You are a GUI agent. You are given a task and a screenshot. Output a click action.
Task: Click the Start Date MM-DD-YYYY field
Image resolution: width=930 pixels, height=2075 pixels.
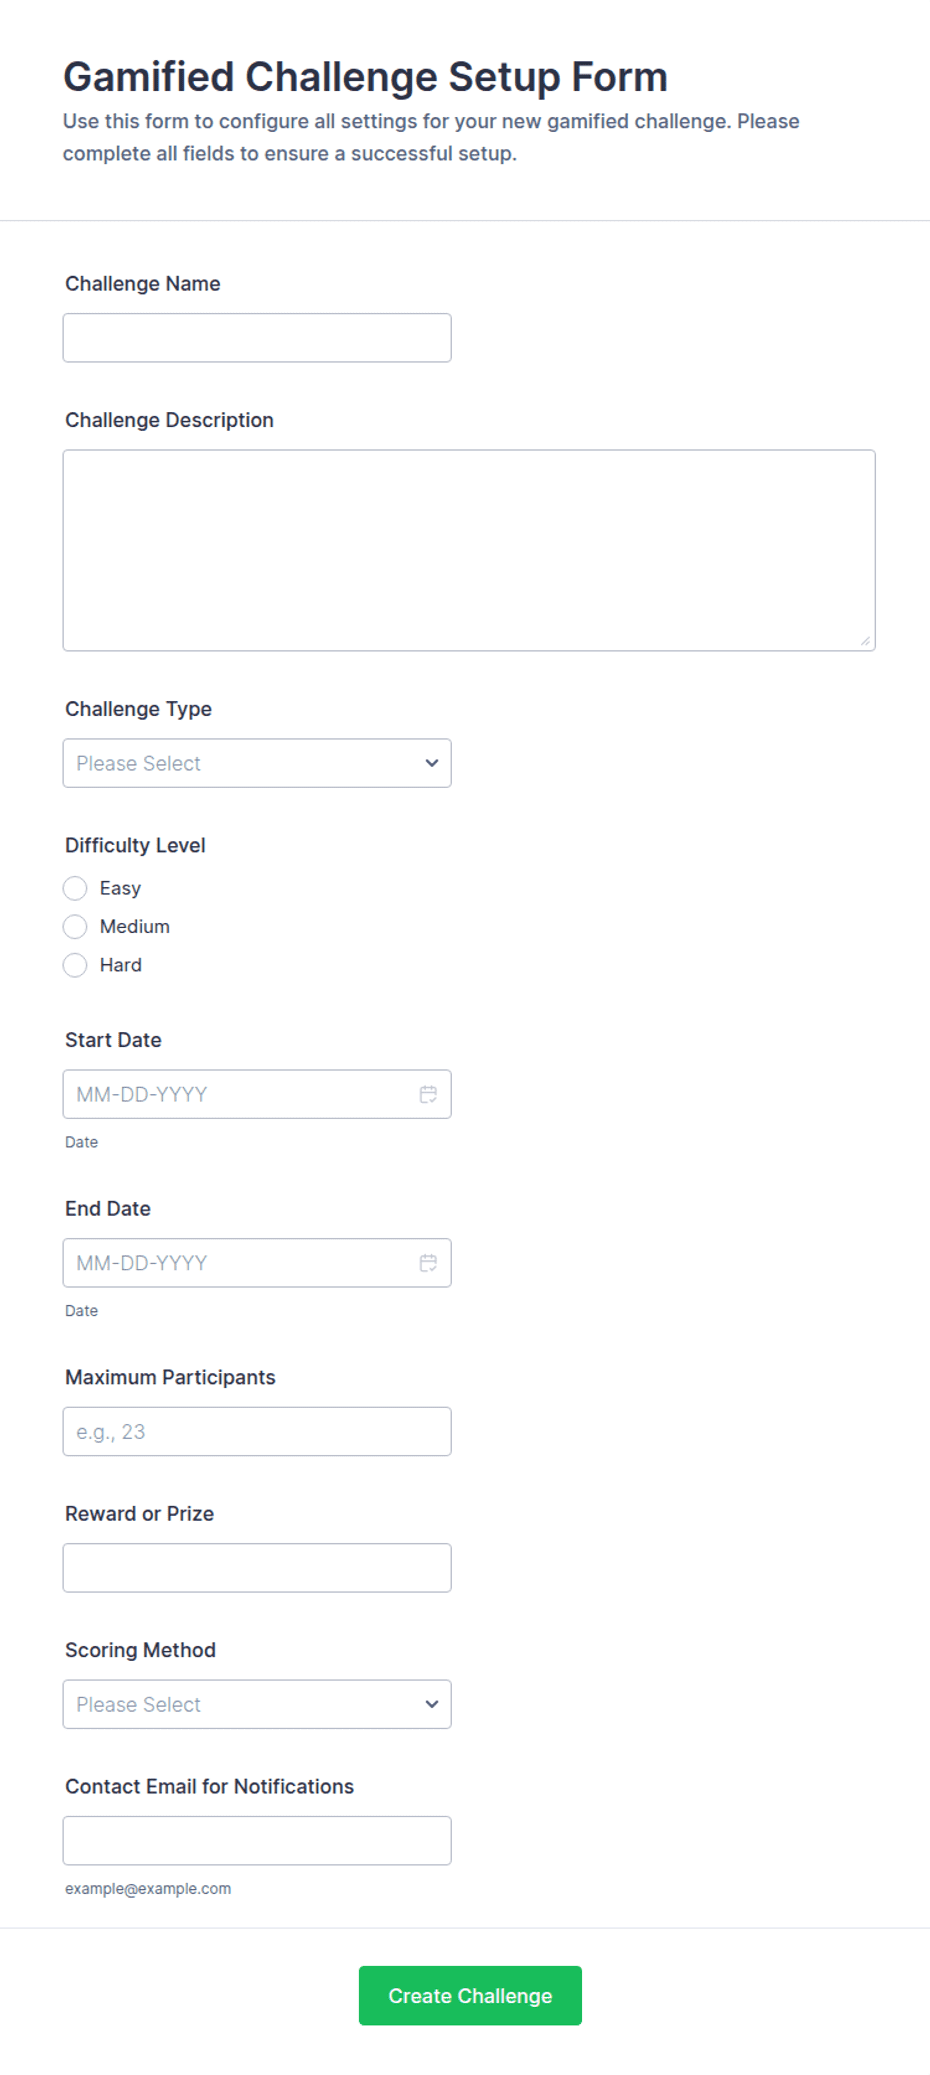(x=257, y=1094)
